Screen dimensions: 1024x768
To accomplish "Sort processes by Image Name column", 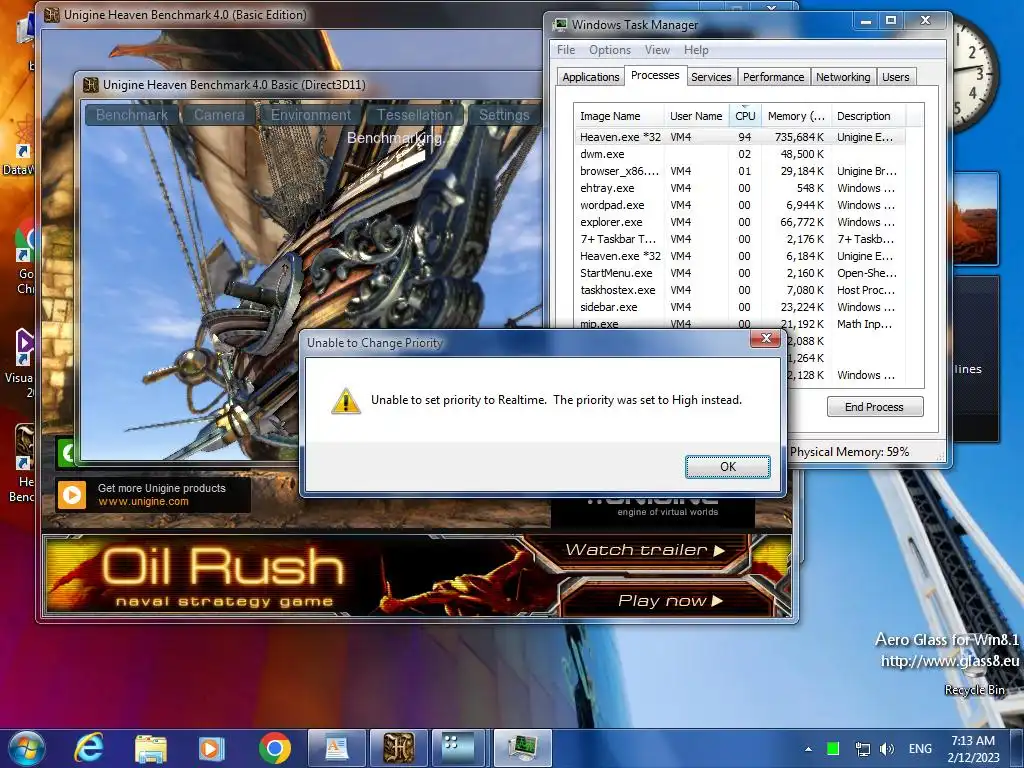I will coord(618,116).
